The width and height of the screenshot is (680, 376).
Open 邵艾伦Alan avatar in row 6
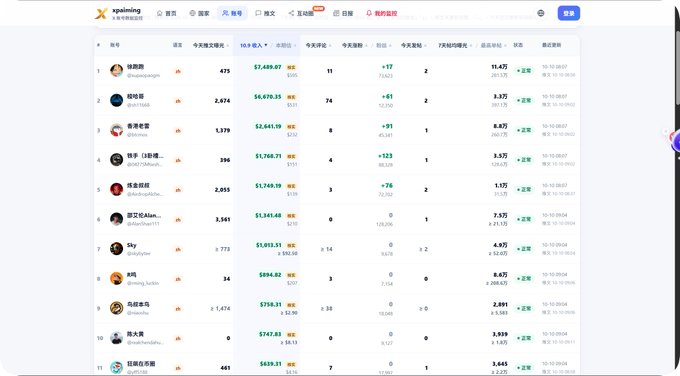click(116, 219)
